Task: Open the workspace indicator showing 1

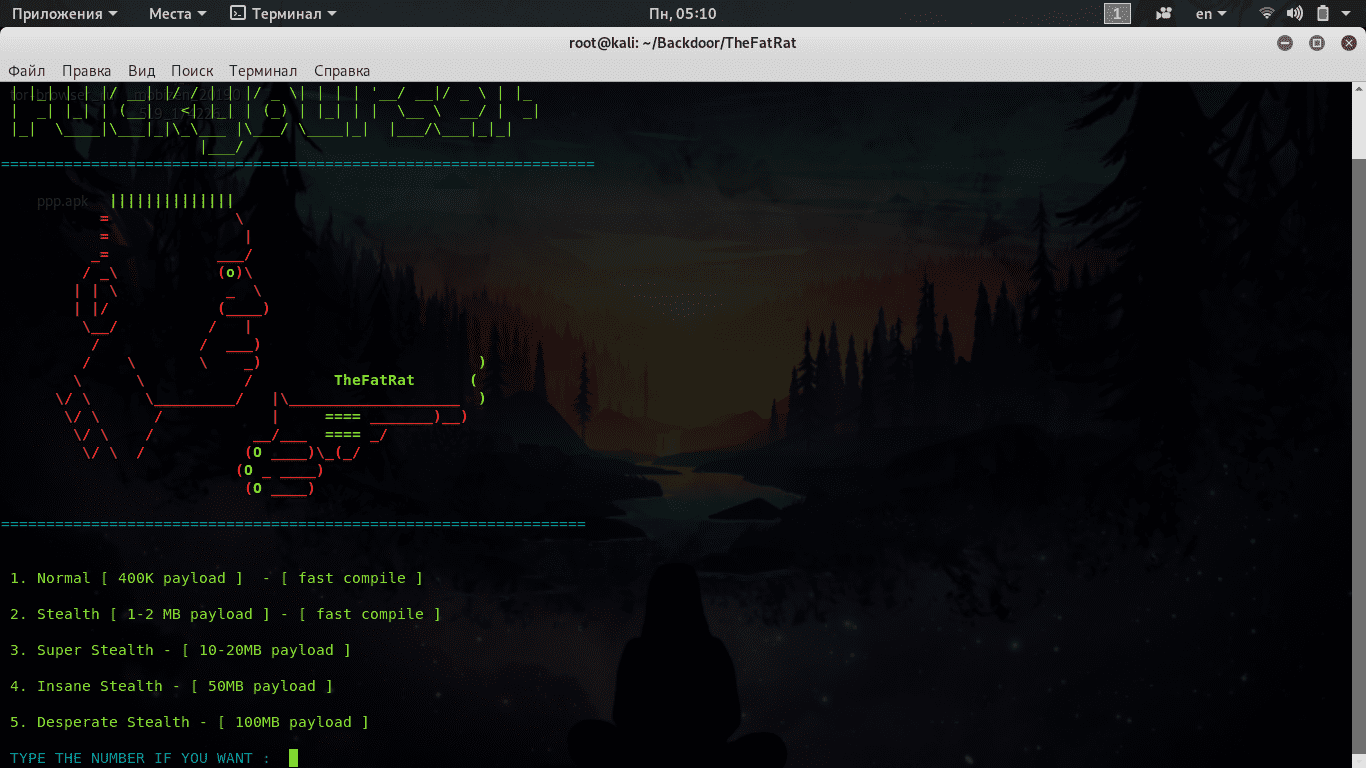Action: point(1117,14)
